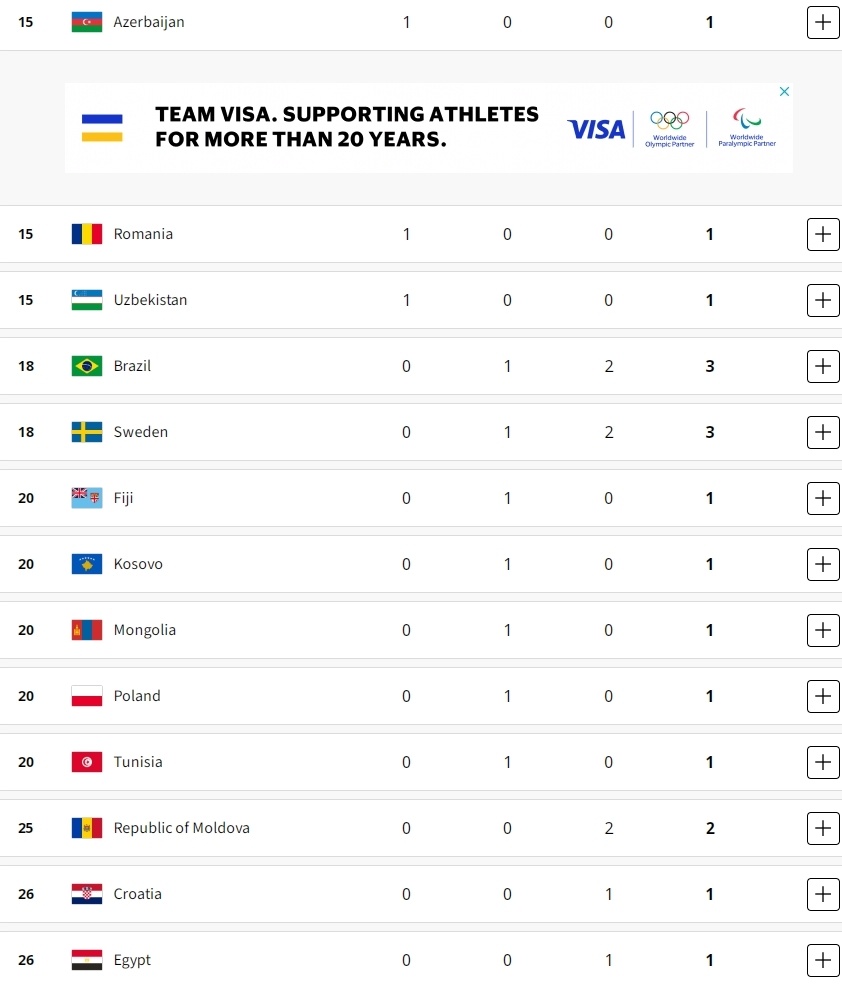Click the Croatia flag icon
This screenshot has height=985, width=842.
pyautogui.click(x=87, y=894)
